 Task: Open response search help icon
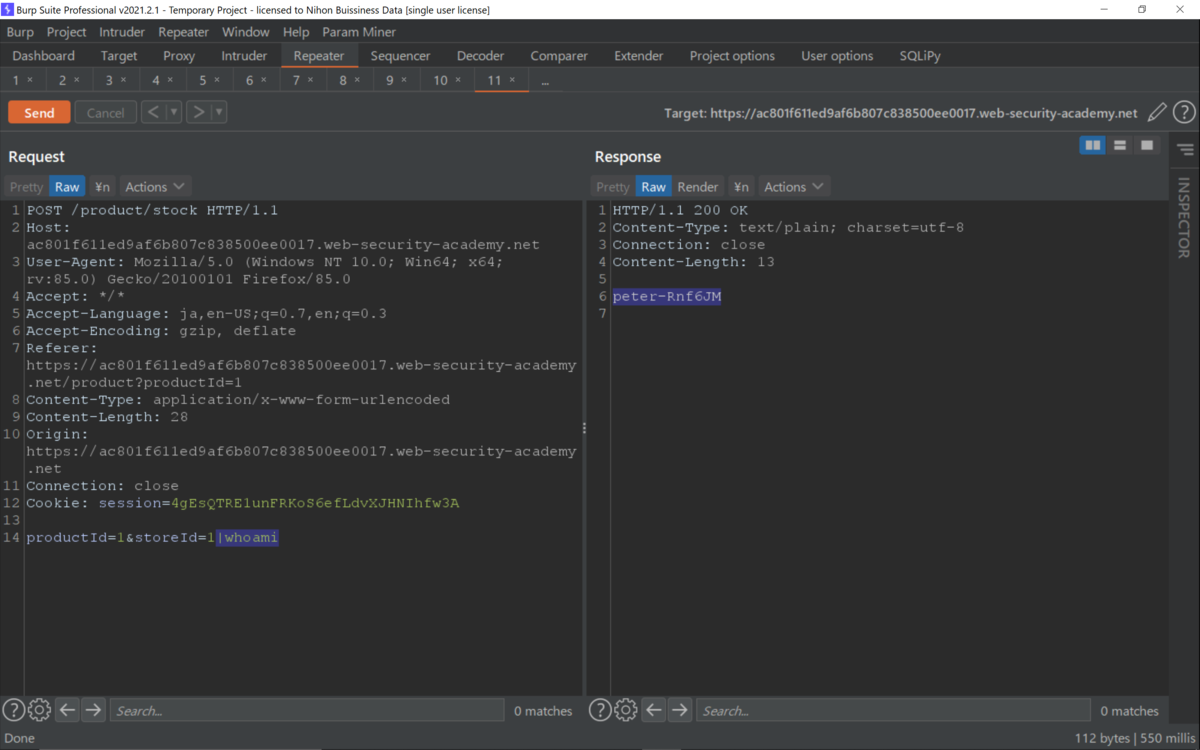(x=600, y=710)
